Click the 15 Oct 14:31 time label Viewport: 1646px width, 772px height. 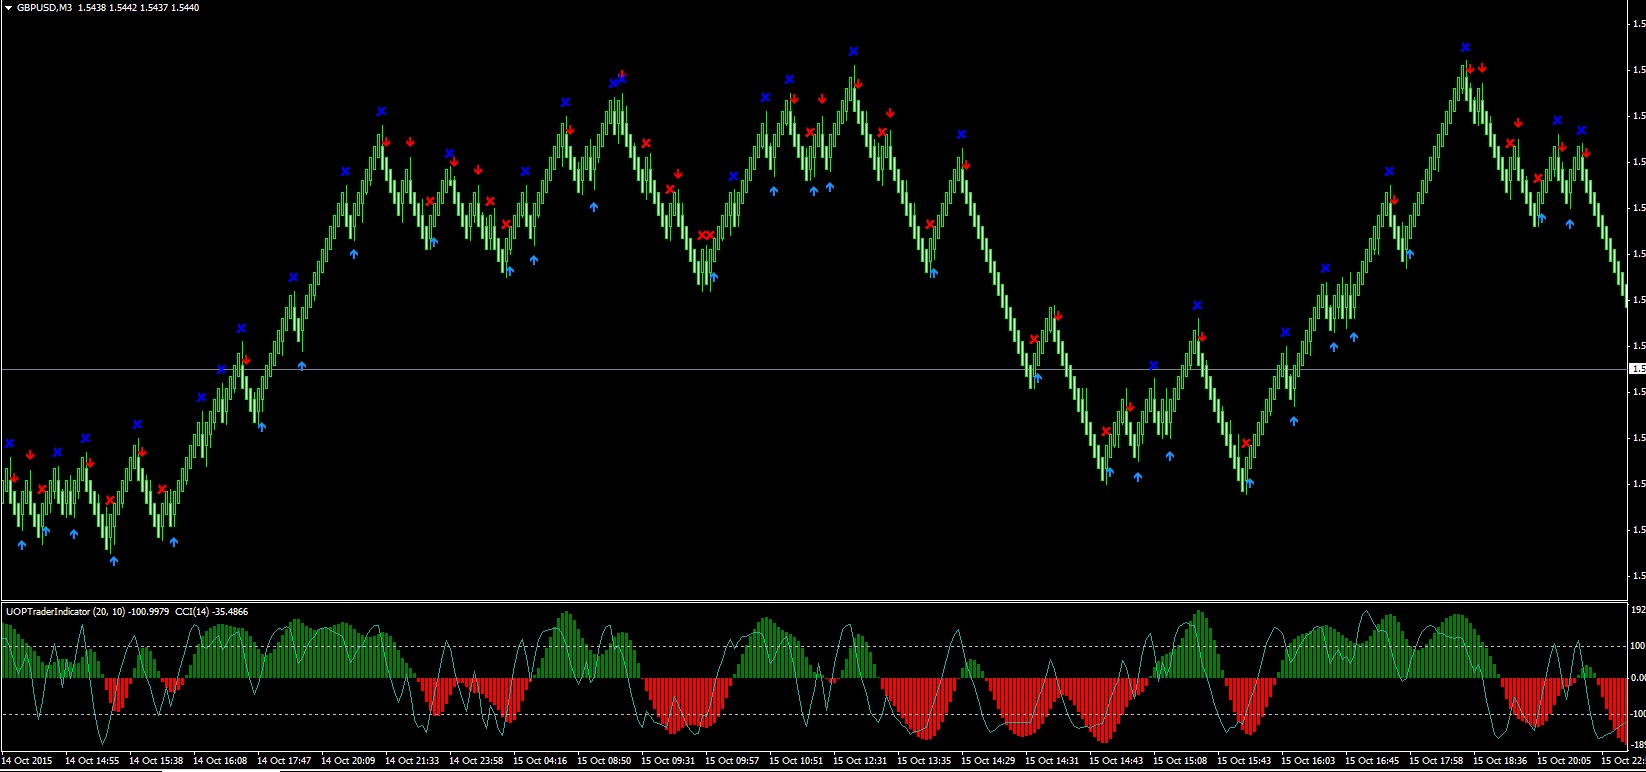pos(1052,761)
